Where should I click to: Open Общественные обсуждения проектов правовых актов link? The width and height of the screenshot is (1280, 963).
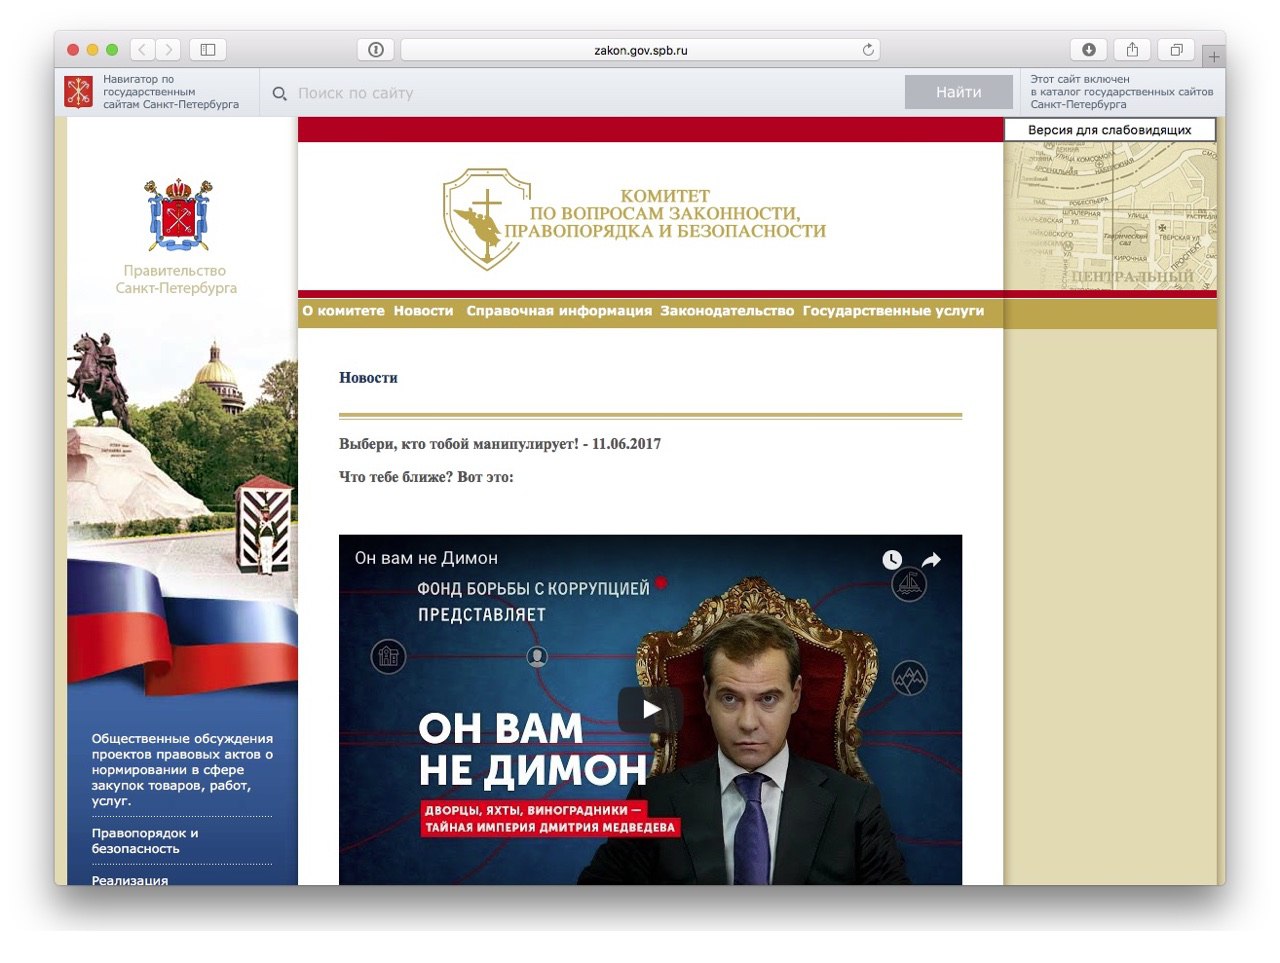(x=182, y=769)
